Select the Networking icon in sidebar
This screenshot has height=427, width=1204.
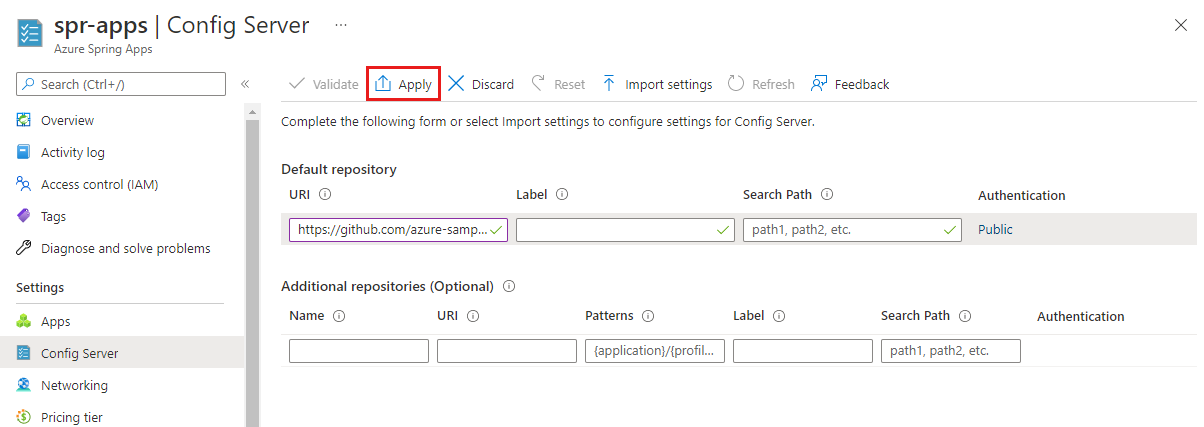pyautogui.click(x=24, y=385)
